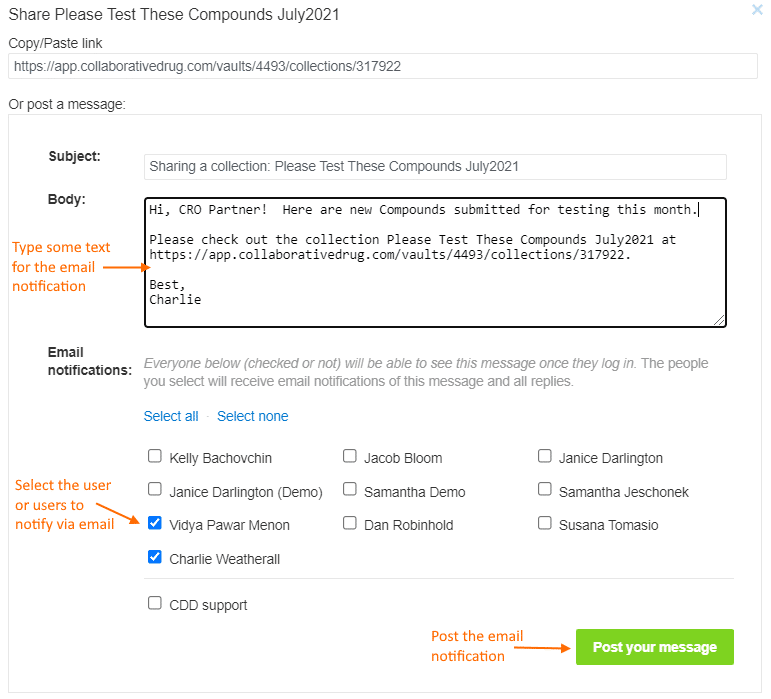Uncheck the Vidya Pawar Menon checkbox
771x699 pixels.
click(x=154, y=523)
